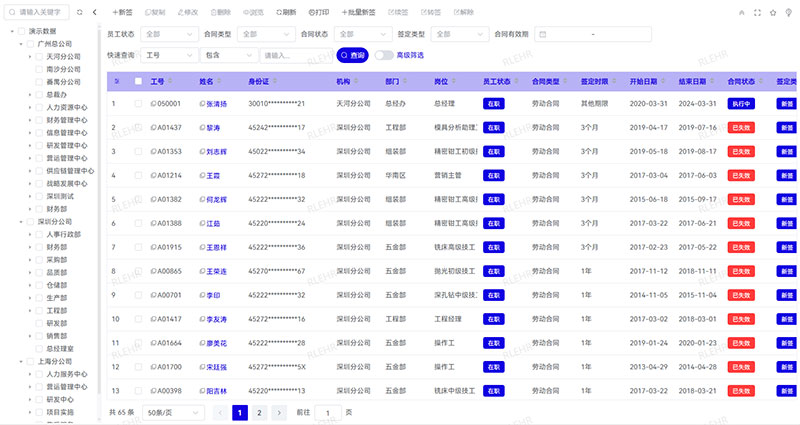Collapse the 深圳分公司 tree node arrow
Image resolution: width=800 pixels, height=425 pixels.
click(21, 222)
